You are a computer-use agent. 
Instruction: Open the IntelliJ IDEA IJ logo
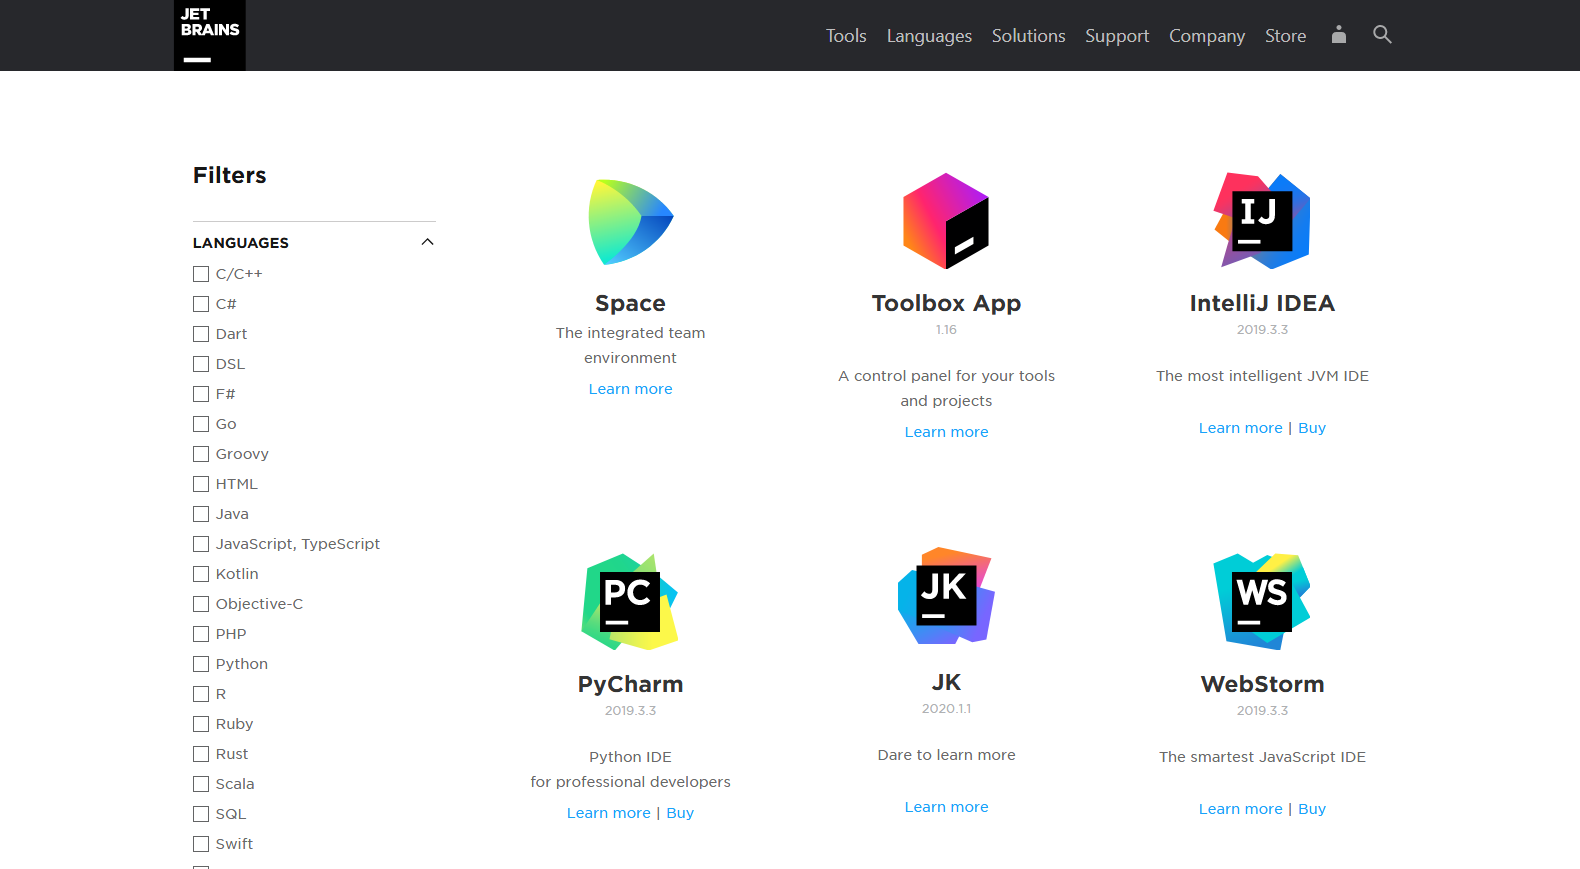tap(1262, 221)
